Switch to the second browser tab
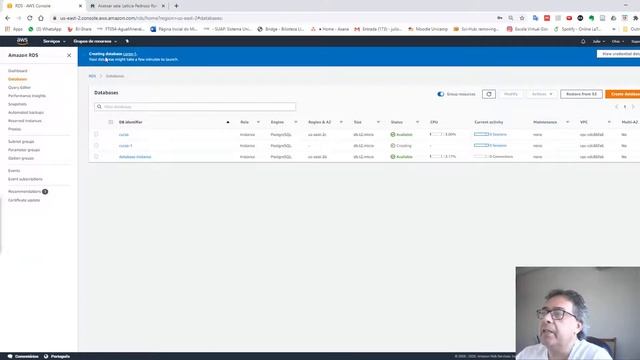 [127, 6]
